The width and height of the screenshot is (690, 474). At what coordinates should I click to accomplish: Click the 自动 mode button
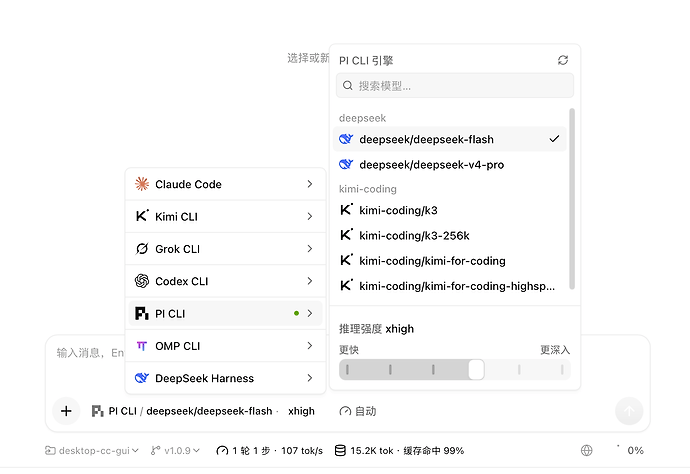(x=358, y=411)
